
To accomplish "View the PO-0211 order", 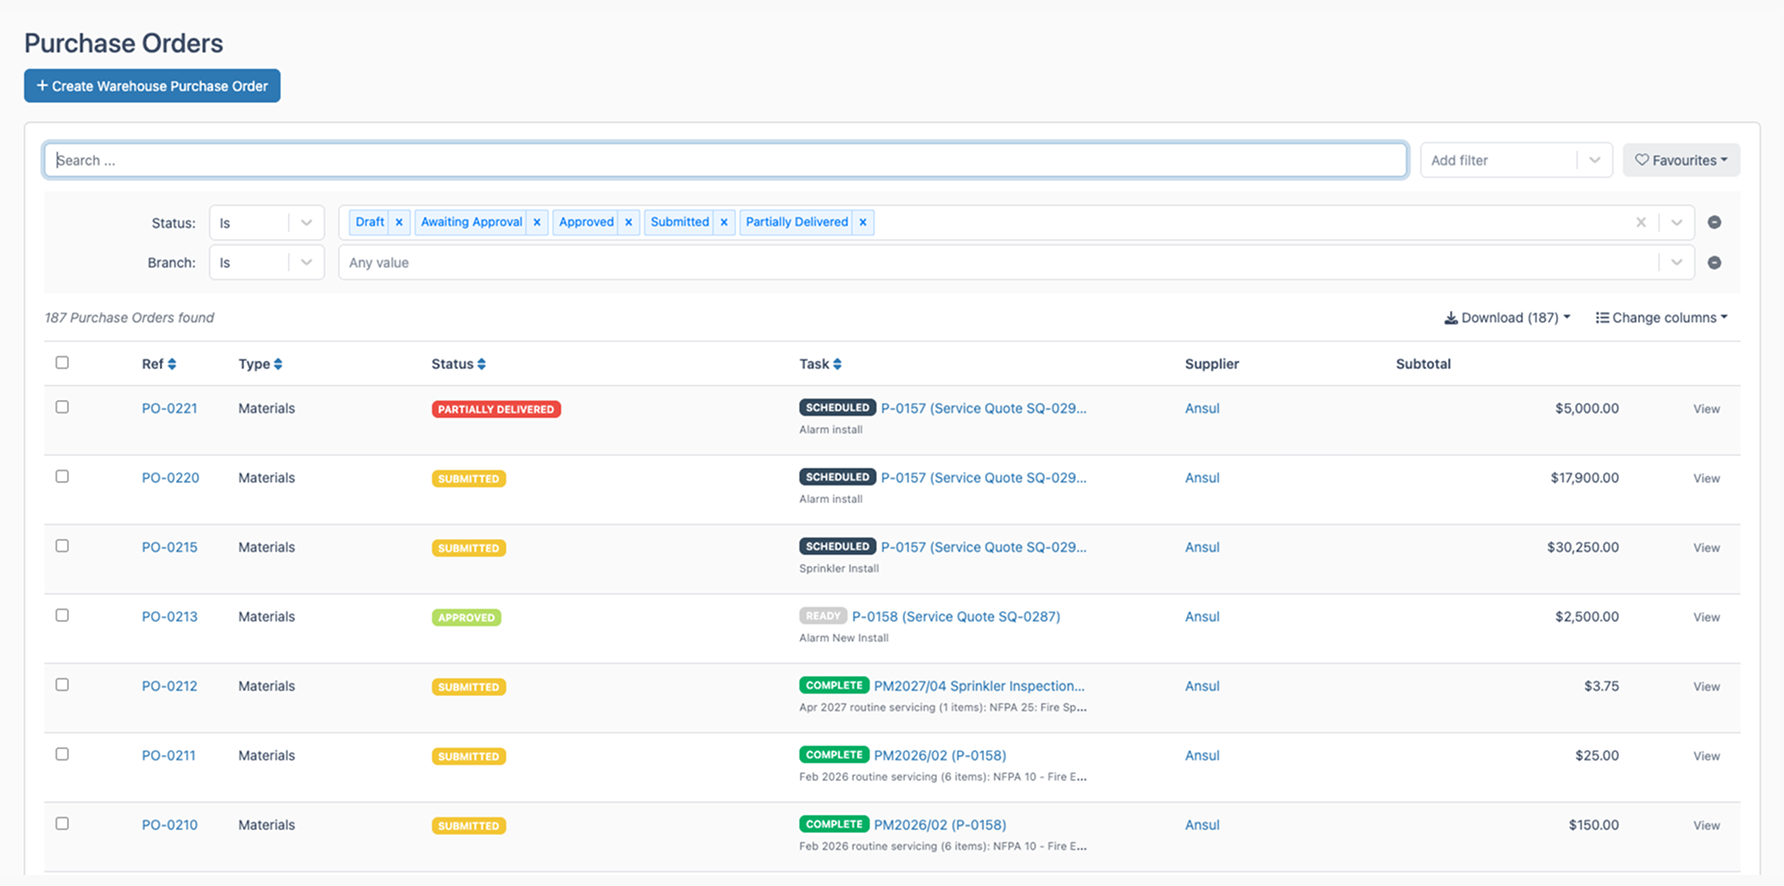I will tap(1706, 756).
